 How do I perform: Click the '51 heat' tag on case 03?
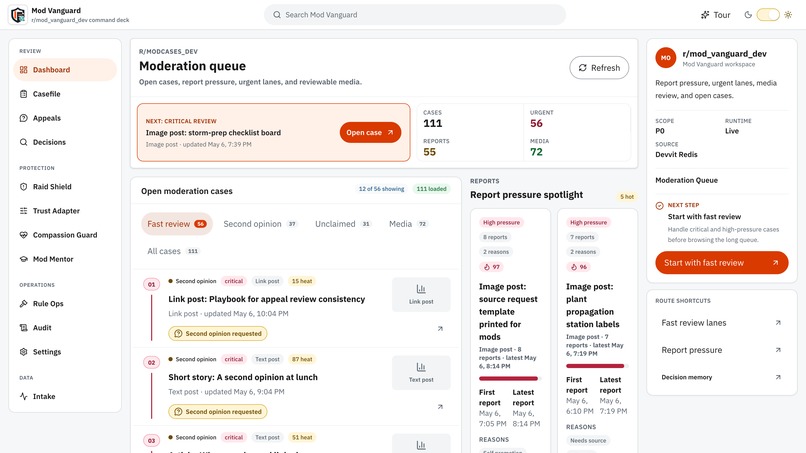click(302, 438)
